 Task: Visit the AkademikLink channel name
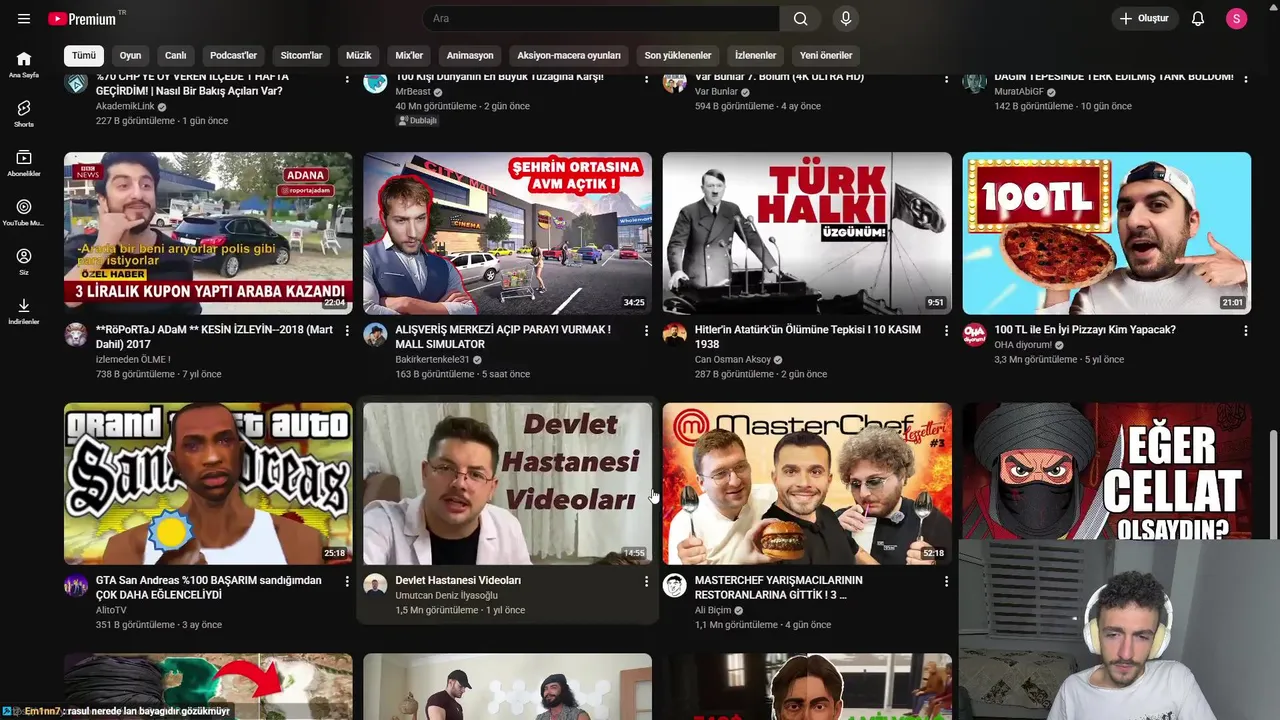[x=125, y=106]
